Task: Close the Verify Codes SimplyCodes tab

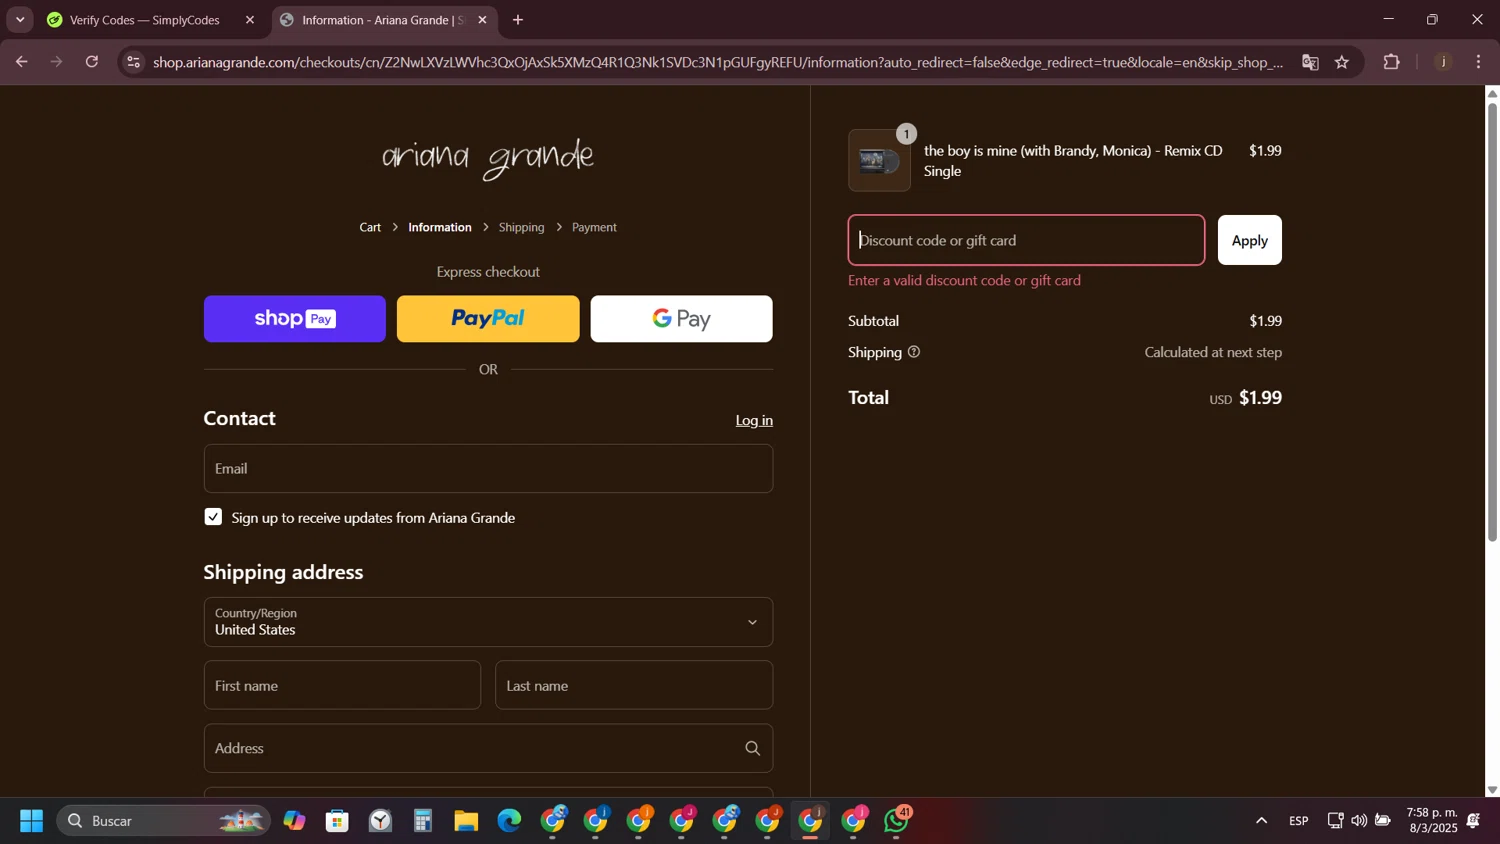Action: [x=250, y=20]
